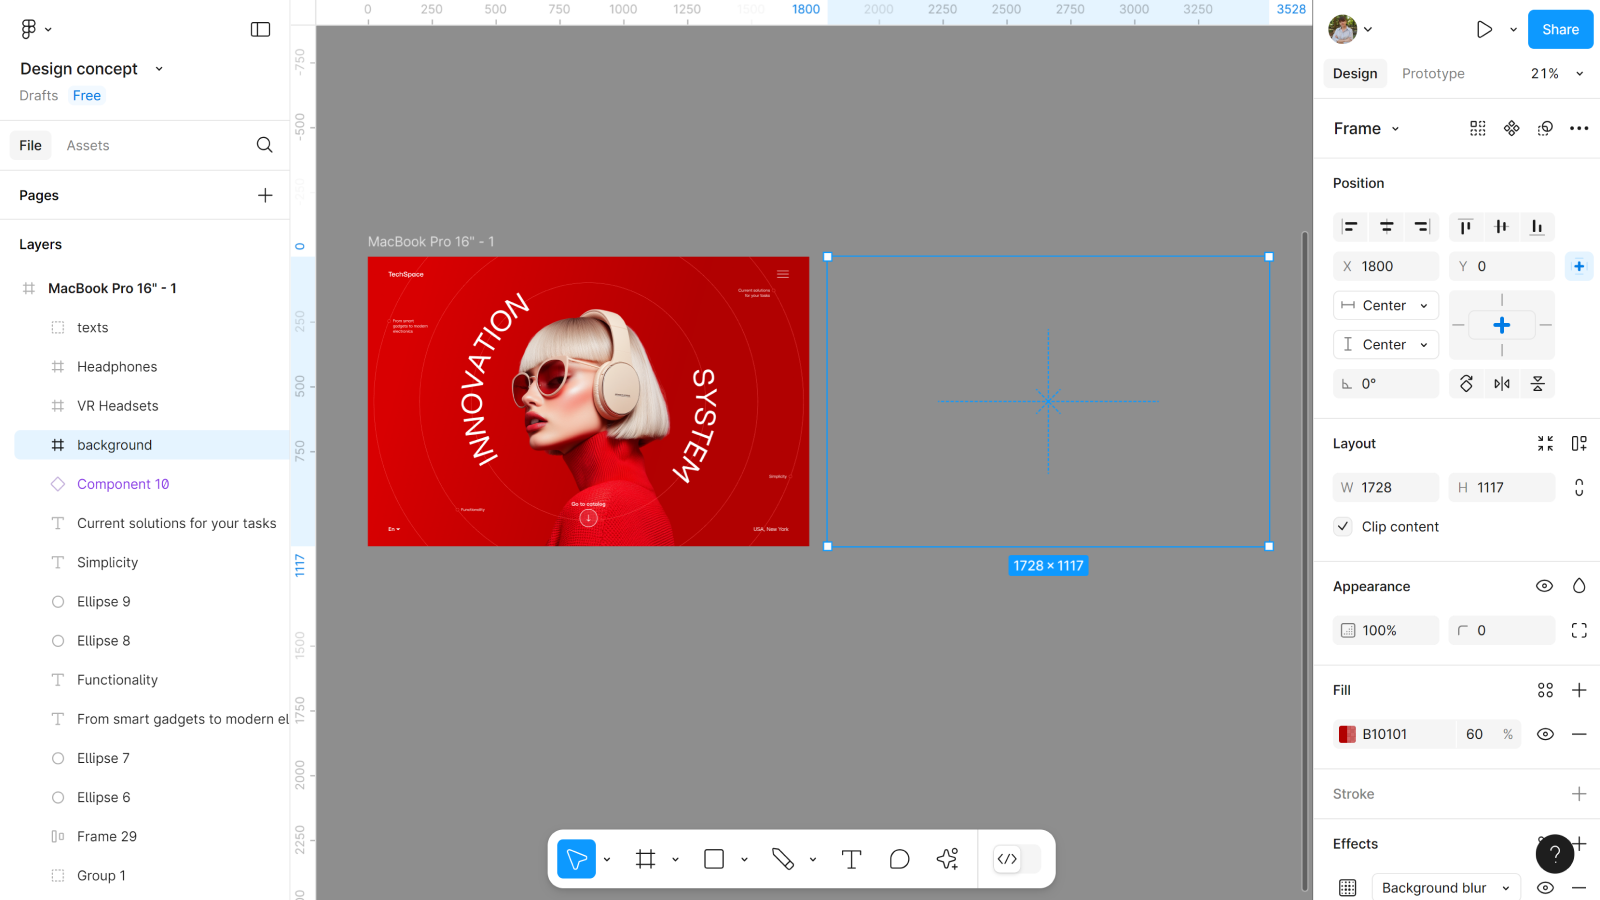Open the zoom level 21% dropdown

pos(1557,74)
